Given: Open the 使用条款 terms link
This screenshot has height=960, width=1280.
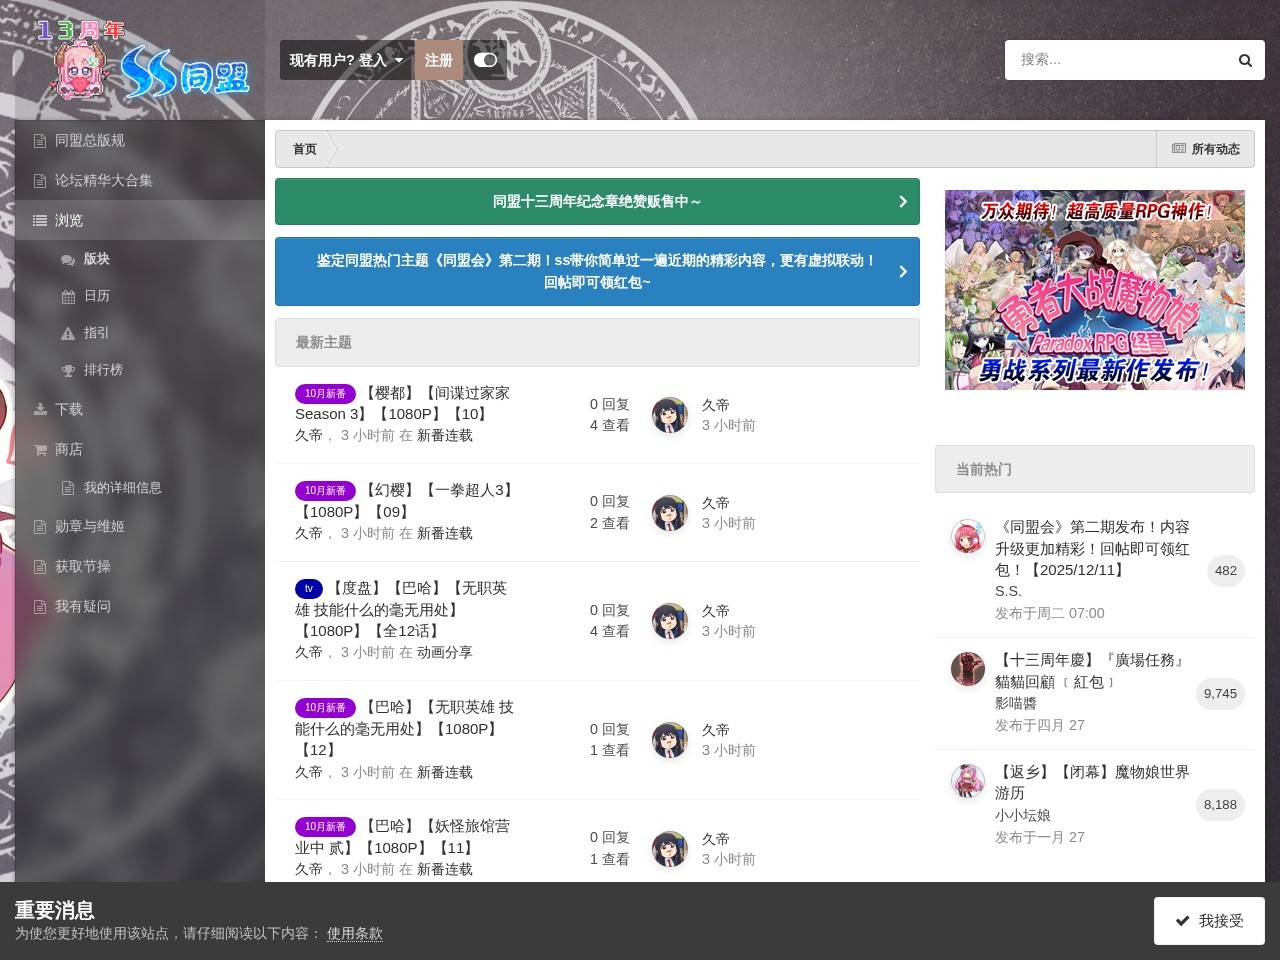Looking at the screenshot, I should pyautogui.click(x=355, y=933).
